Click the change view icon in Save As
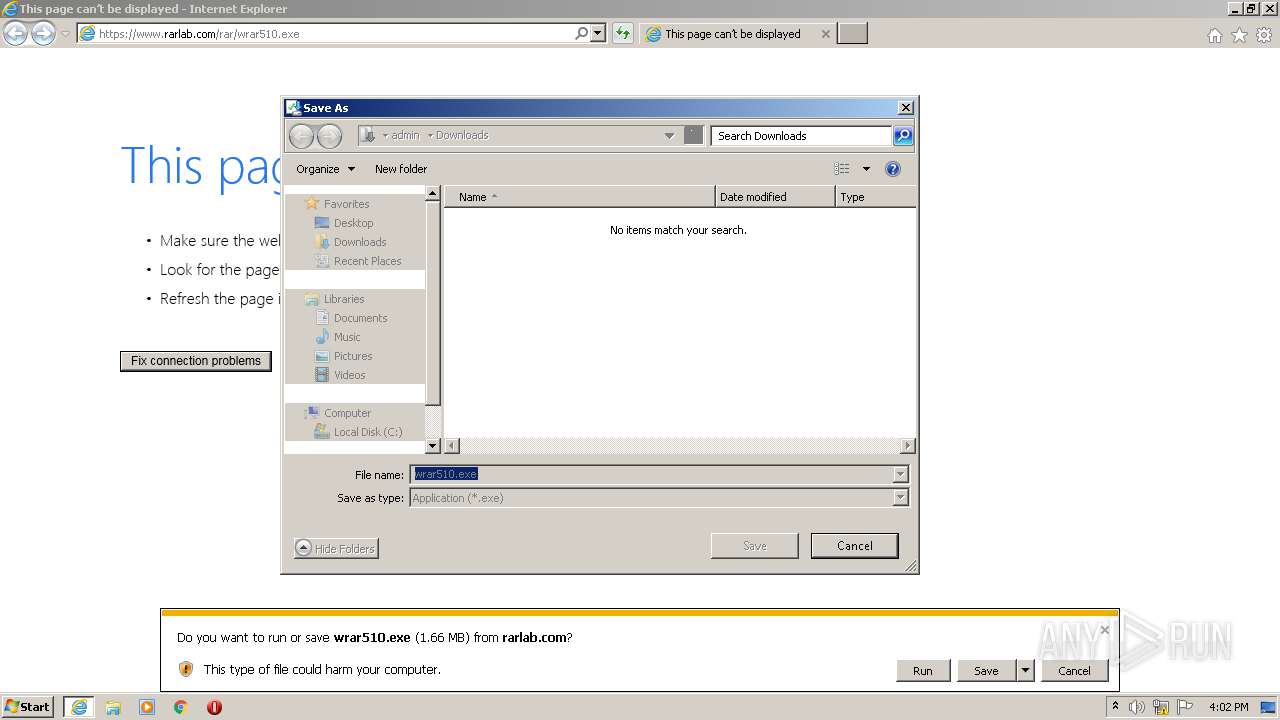The width and height of the screenshot is (1280, 720). coord(842,169)
